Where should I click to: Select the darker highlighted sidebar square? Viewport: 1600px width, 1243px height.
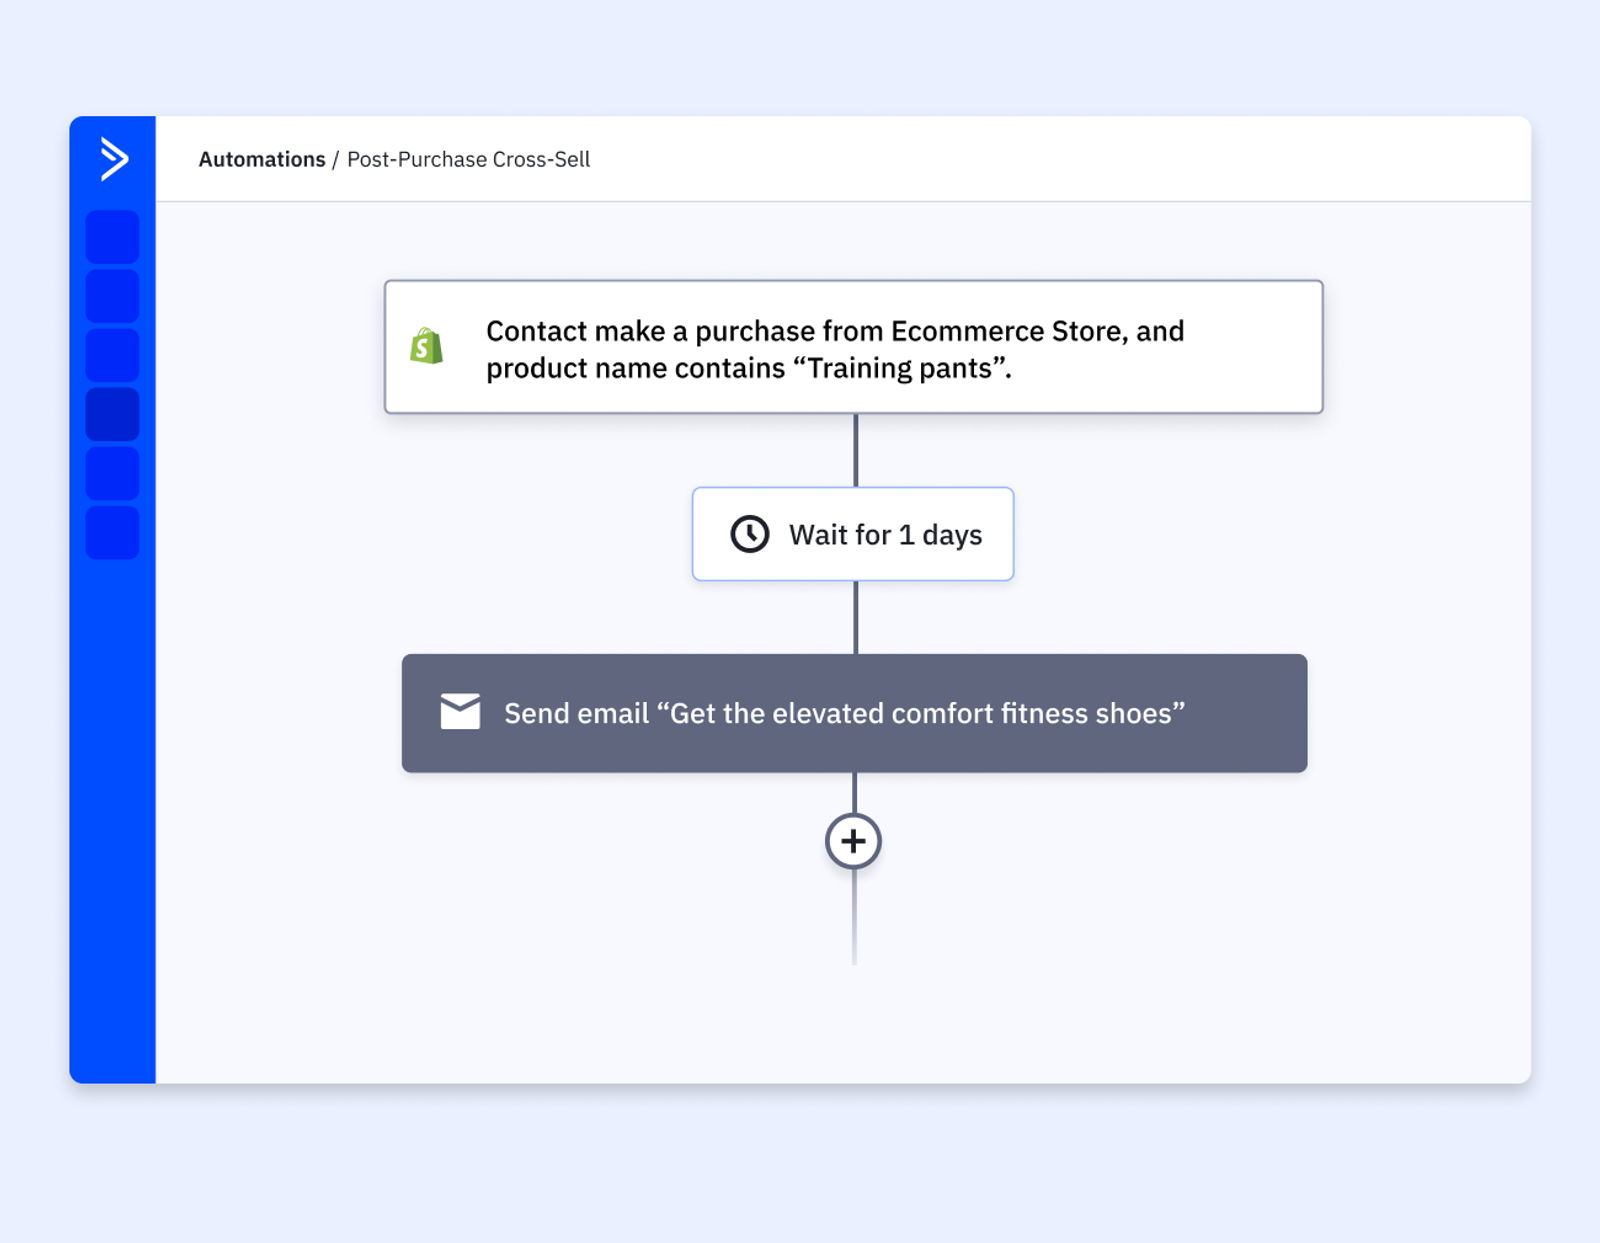[x=112, y=414]
